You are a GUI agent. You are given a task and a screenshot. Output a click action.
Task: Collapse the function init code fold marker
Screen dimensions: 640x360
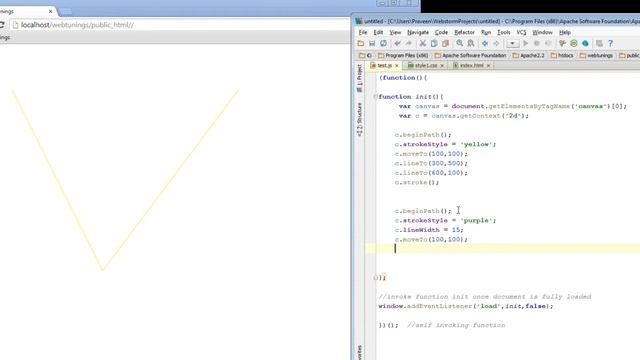376,97
